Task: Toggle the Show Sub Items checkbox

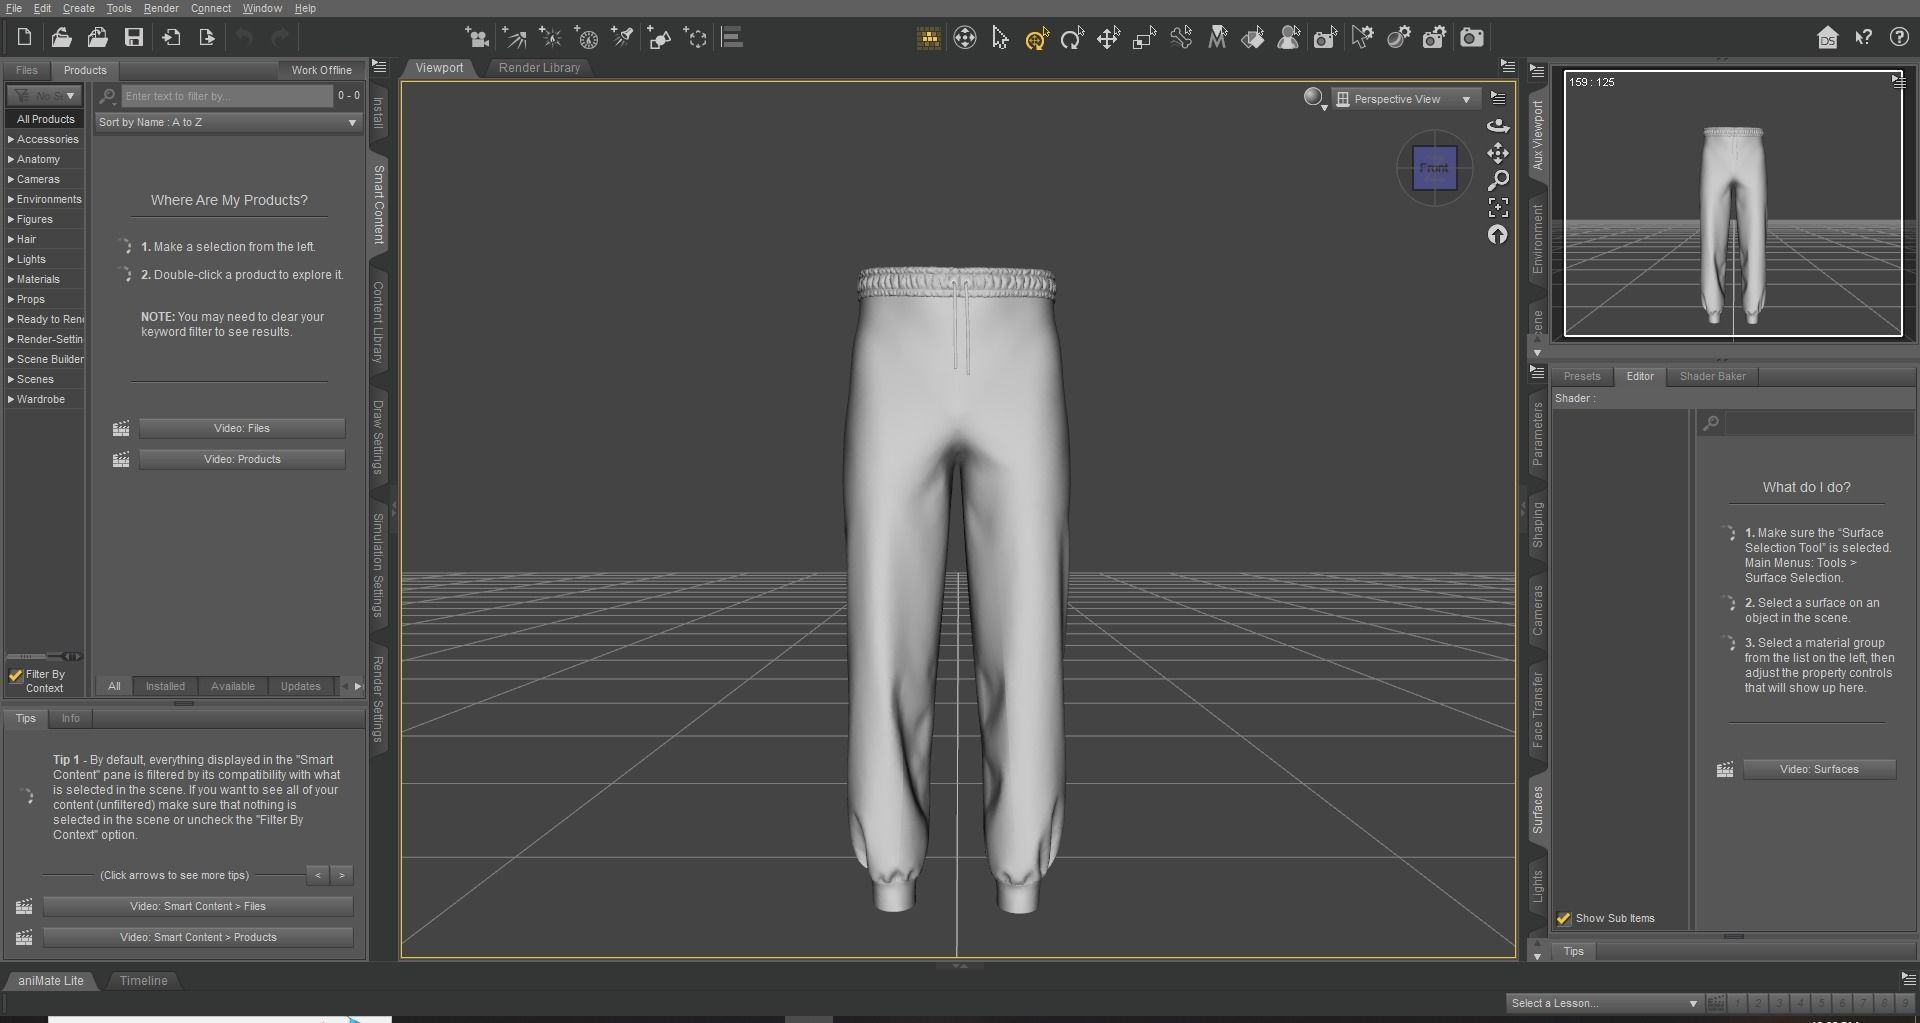Action: point(1562,918)
